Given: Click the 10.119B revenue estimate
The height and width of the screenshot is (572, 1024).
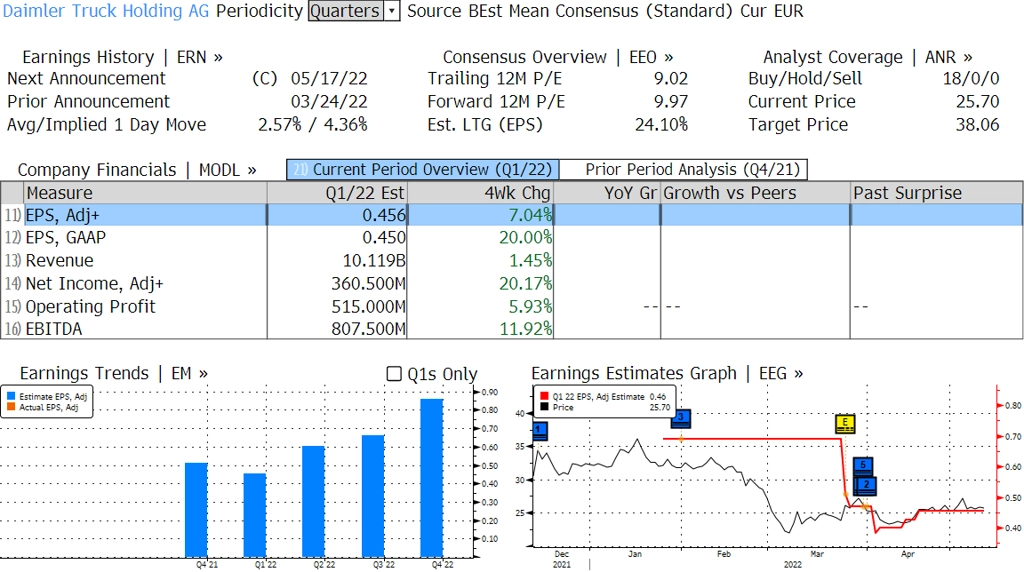Looking at the screenshot, I should pos(374,261).
